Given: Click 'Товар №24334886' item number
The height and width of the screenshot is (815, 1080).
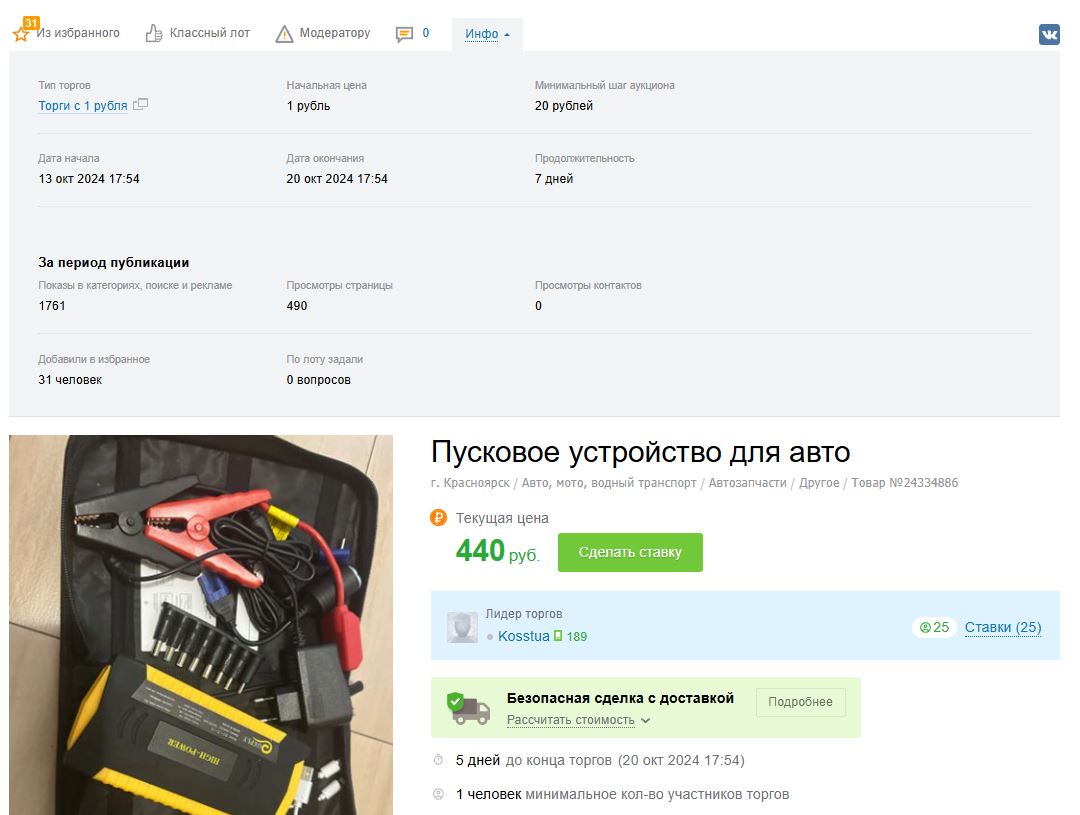Looking at the screenshot, I should pos(904,483).
